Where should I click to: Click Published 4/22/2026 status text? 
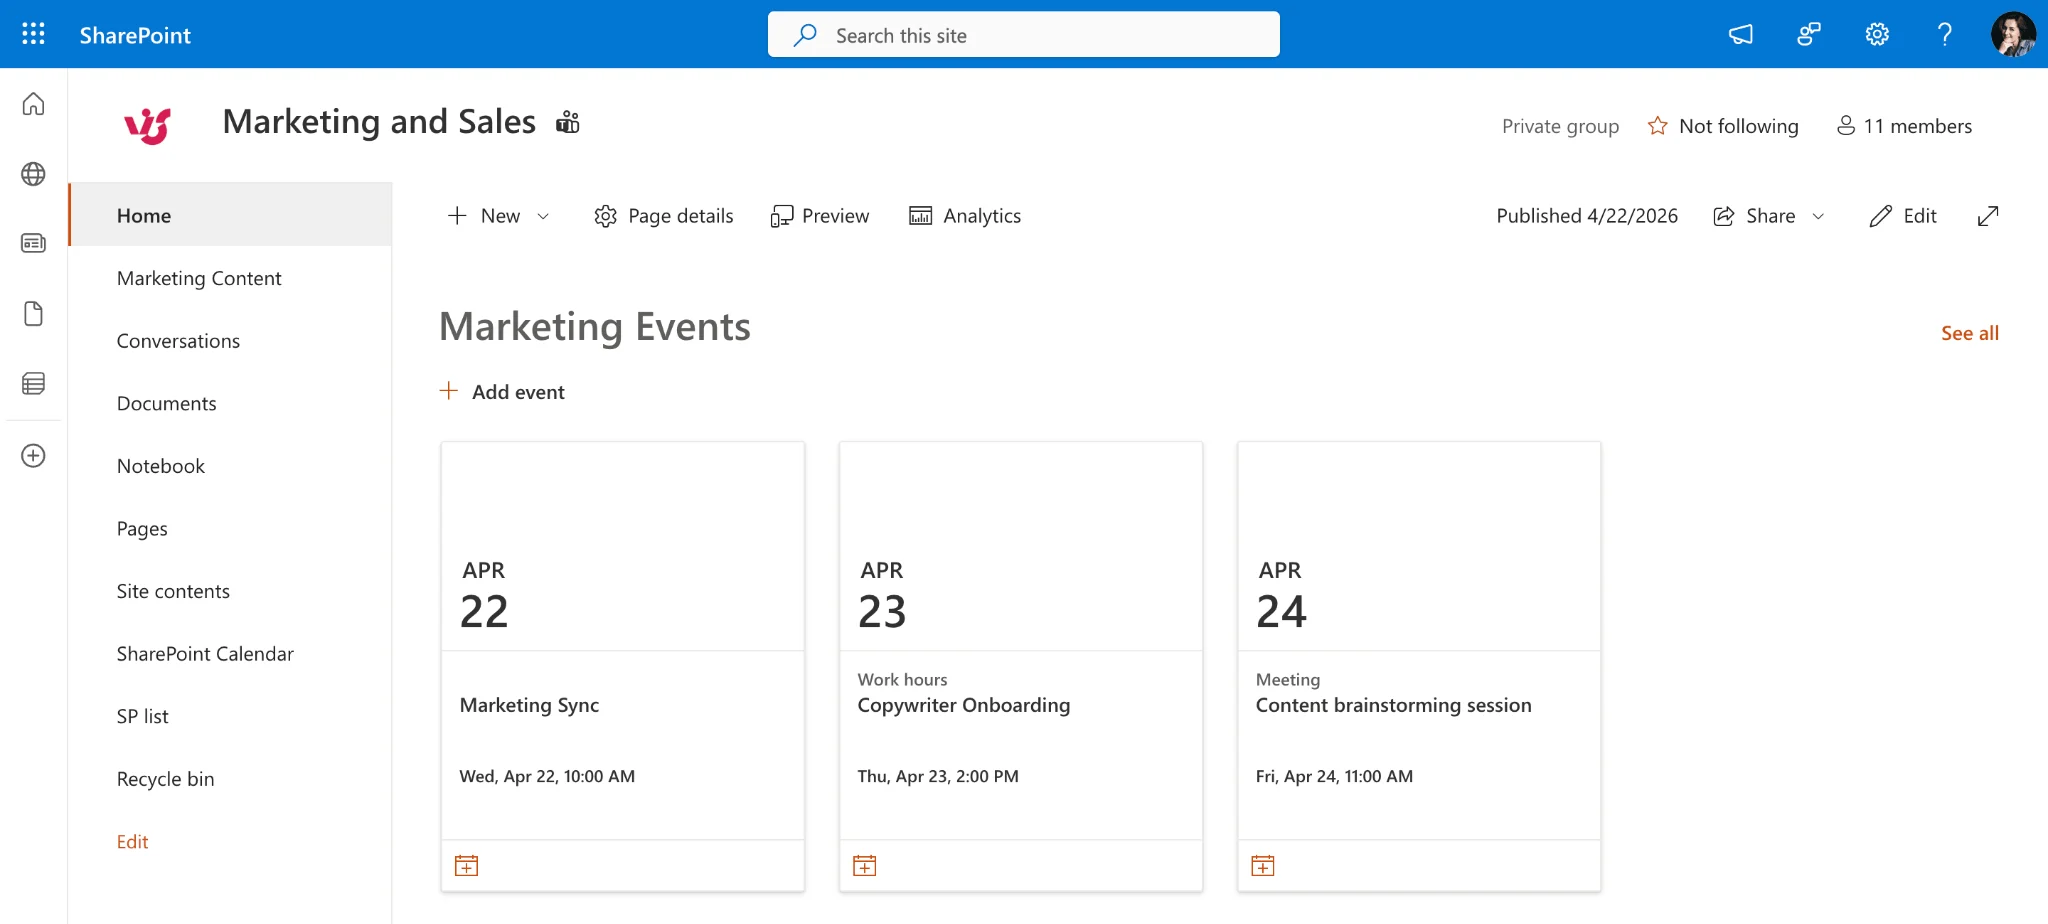click(1587, 216)
